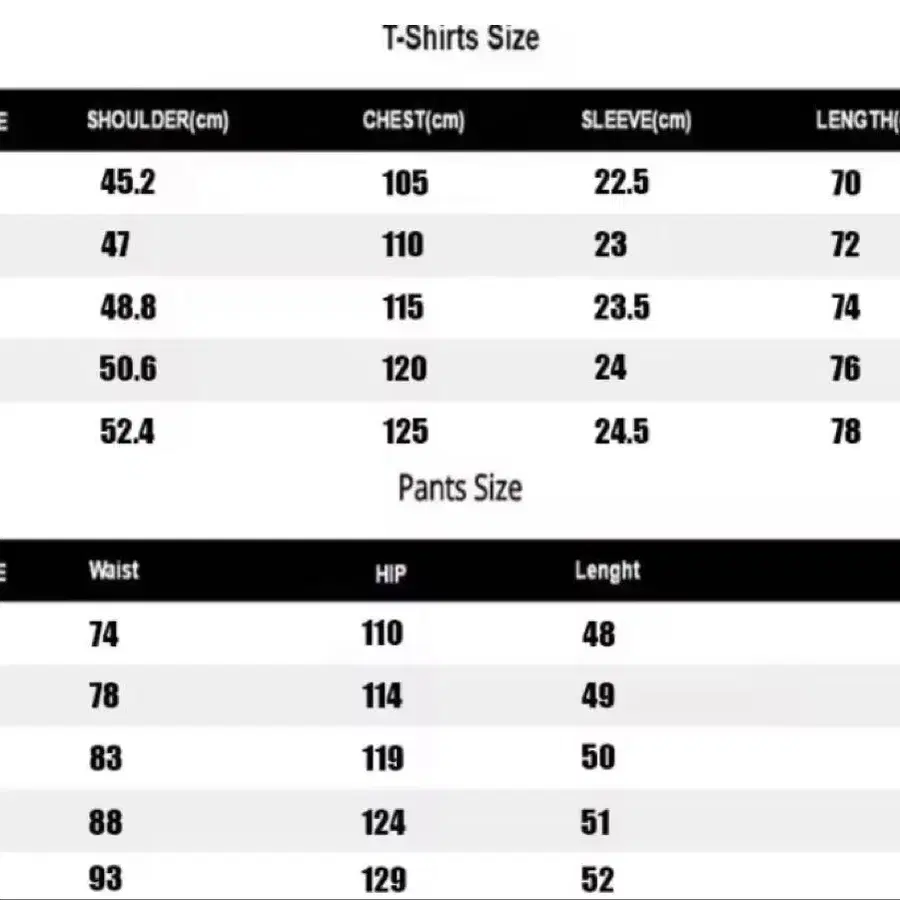The image size is (900, 900).
Task: Click the hip value 129
Action: (x=384, y=879)
